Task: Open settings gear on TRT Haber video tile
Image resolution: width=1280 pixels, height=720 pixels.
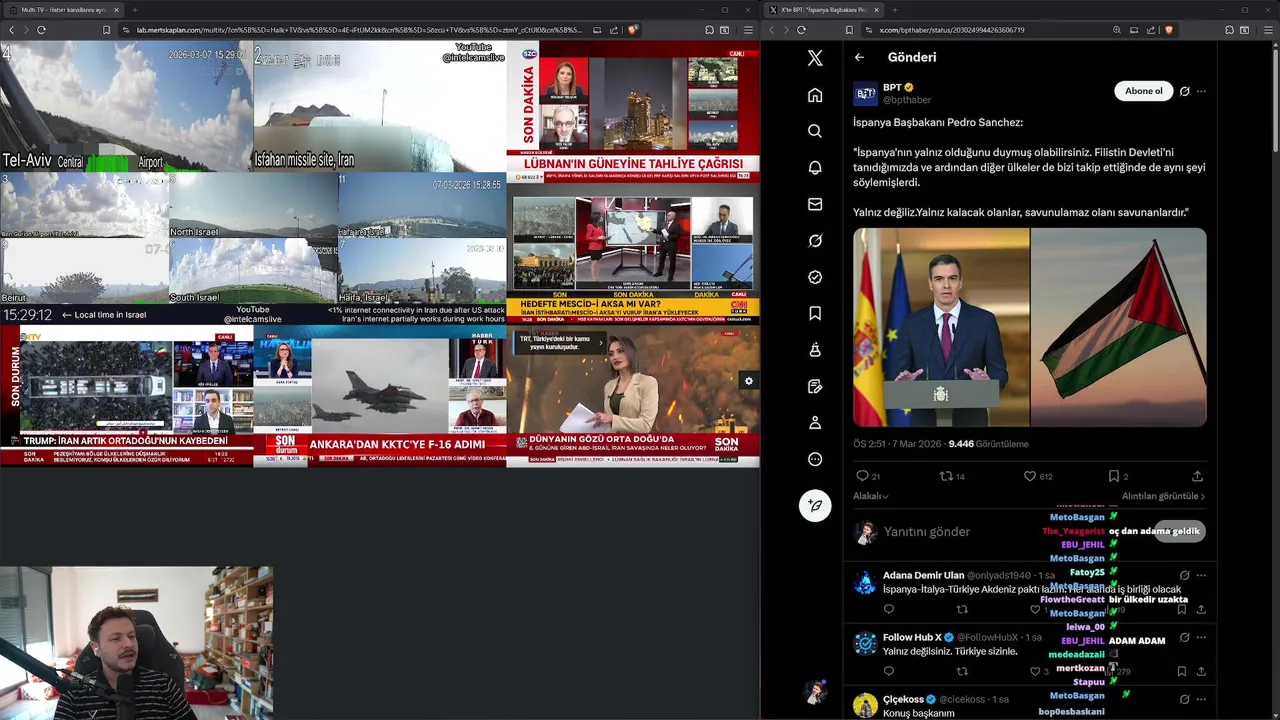Action: pos(748,381)
